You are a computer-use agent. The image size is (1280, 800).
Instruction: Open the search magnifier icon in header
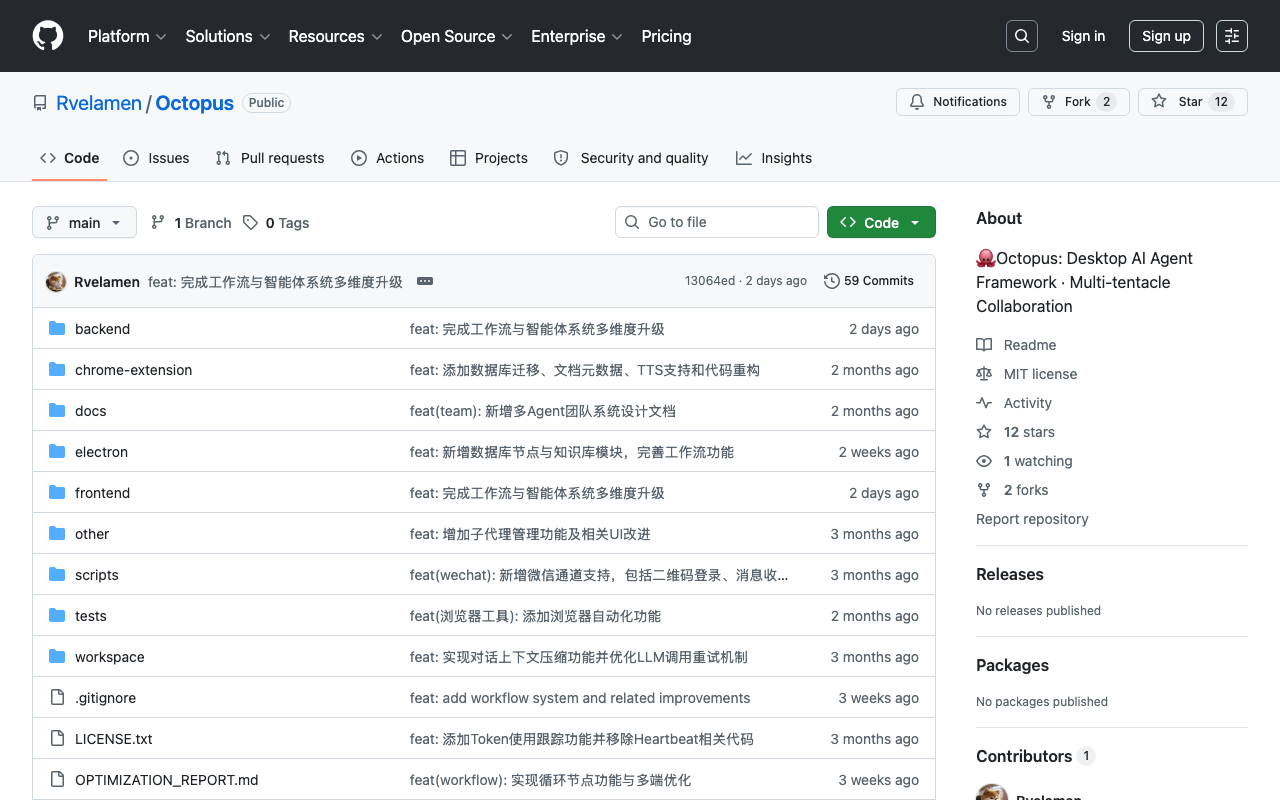tap(1022, 36)
